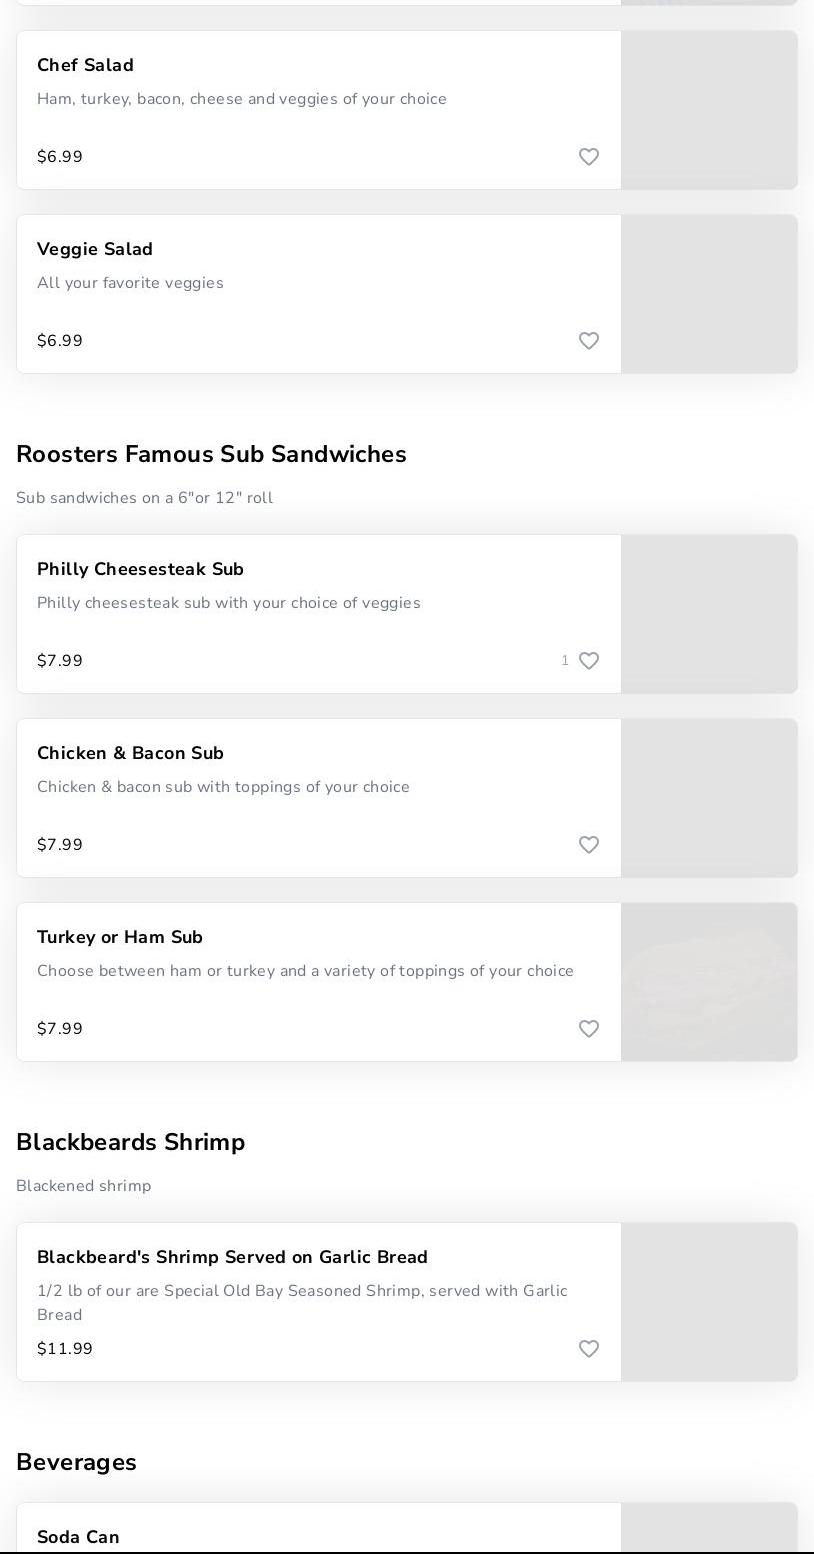Favorite the Chef Salad with the heart icon
The image size is (814, 1554).
pyautogui.click(x=589, y=157)
